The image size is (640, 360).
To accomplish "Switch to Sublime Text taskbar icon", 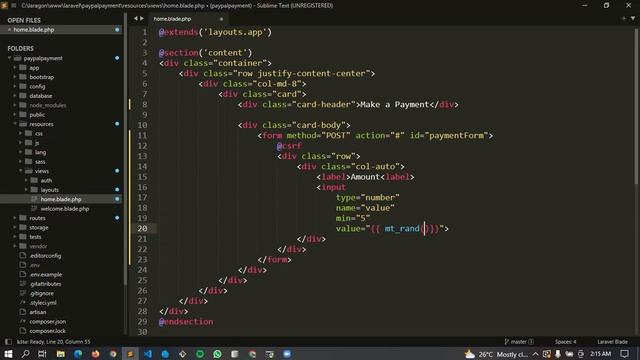I will [130, 354].
